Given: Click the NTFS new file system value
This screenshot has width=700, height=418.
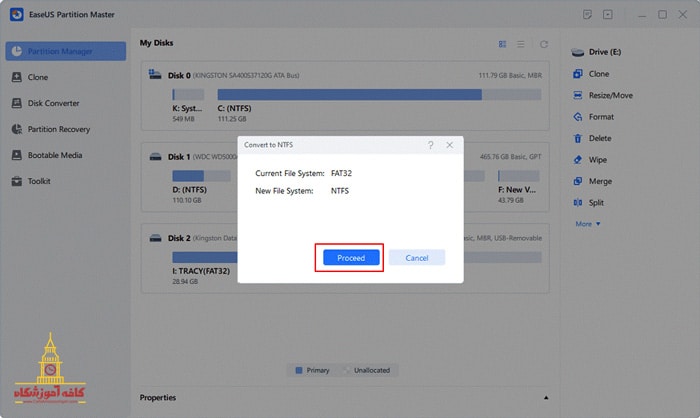Looking at the screenshot, I should [340, 191].
